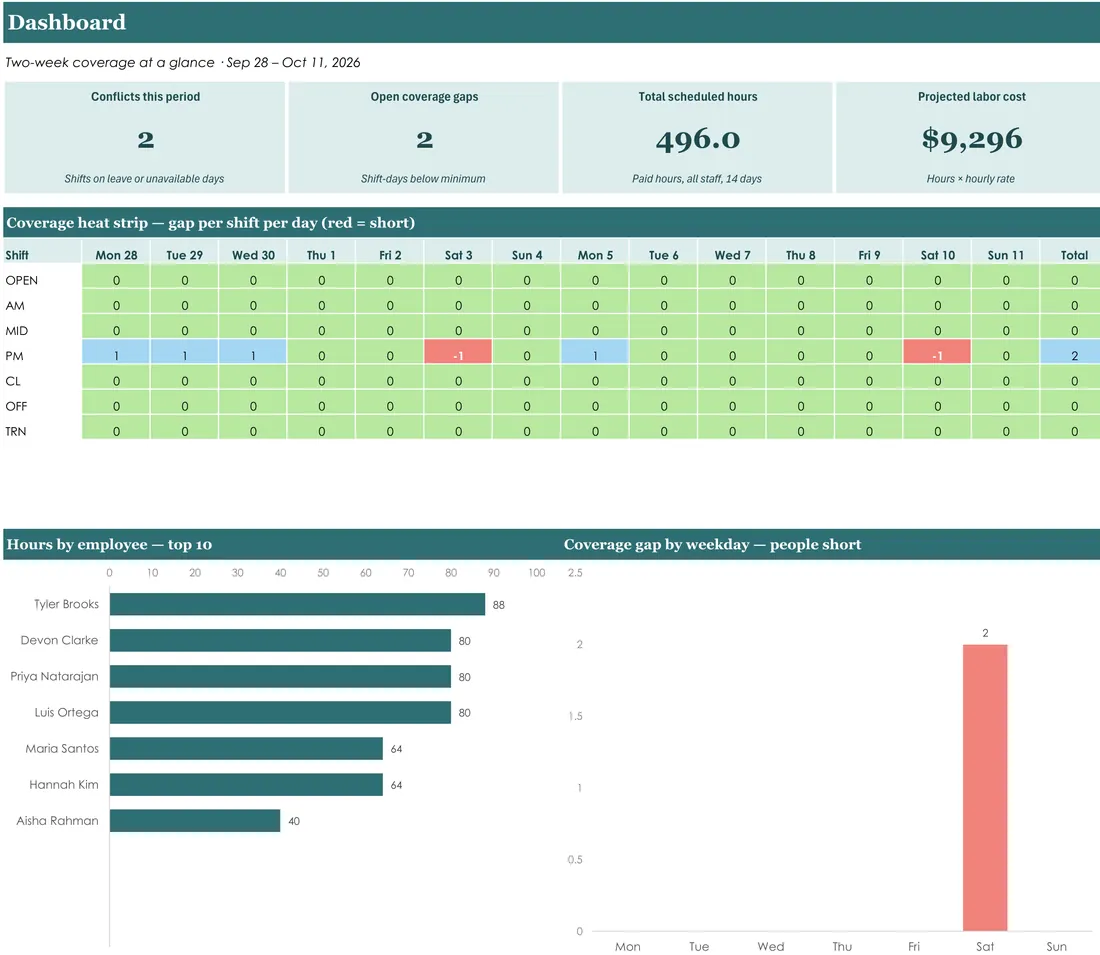Viewport: 1100px width, 955px height.
Task: Select the Total scheduled hours value 496.0
Action: [697, 140]
